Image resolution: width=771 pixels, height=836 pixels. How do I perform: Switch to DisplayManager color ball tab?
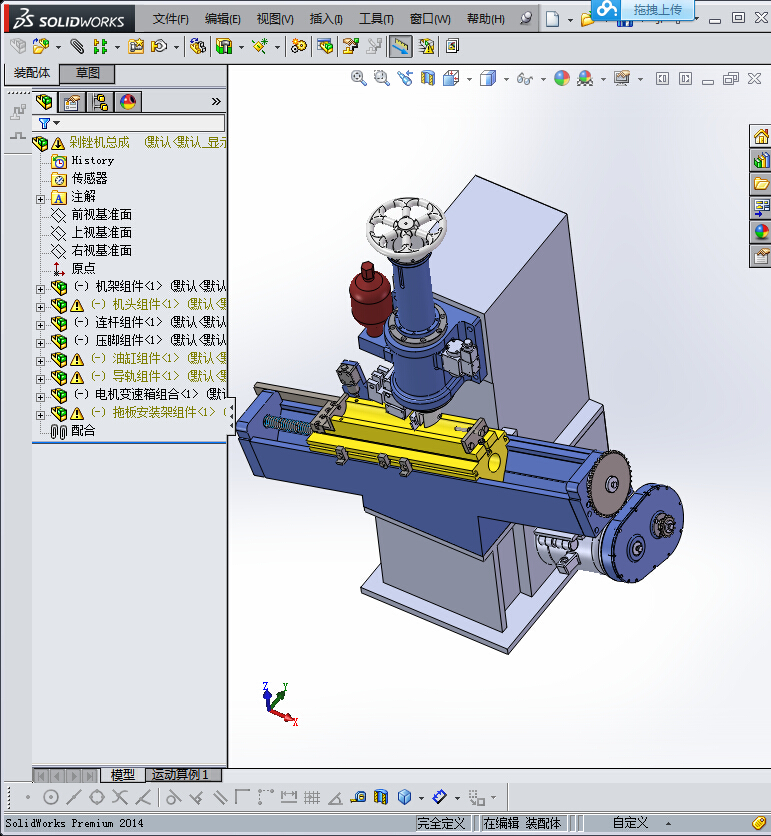click(x=128, y=101)
